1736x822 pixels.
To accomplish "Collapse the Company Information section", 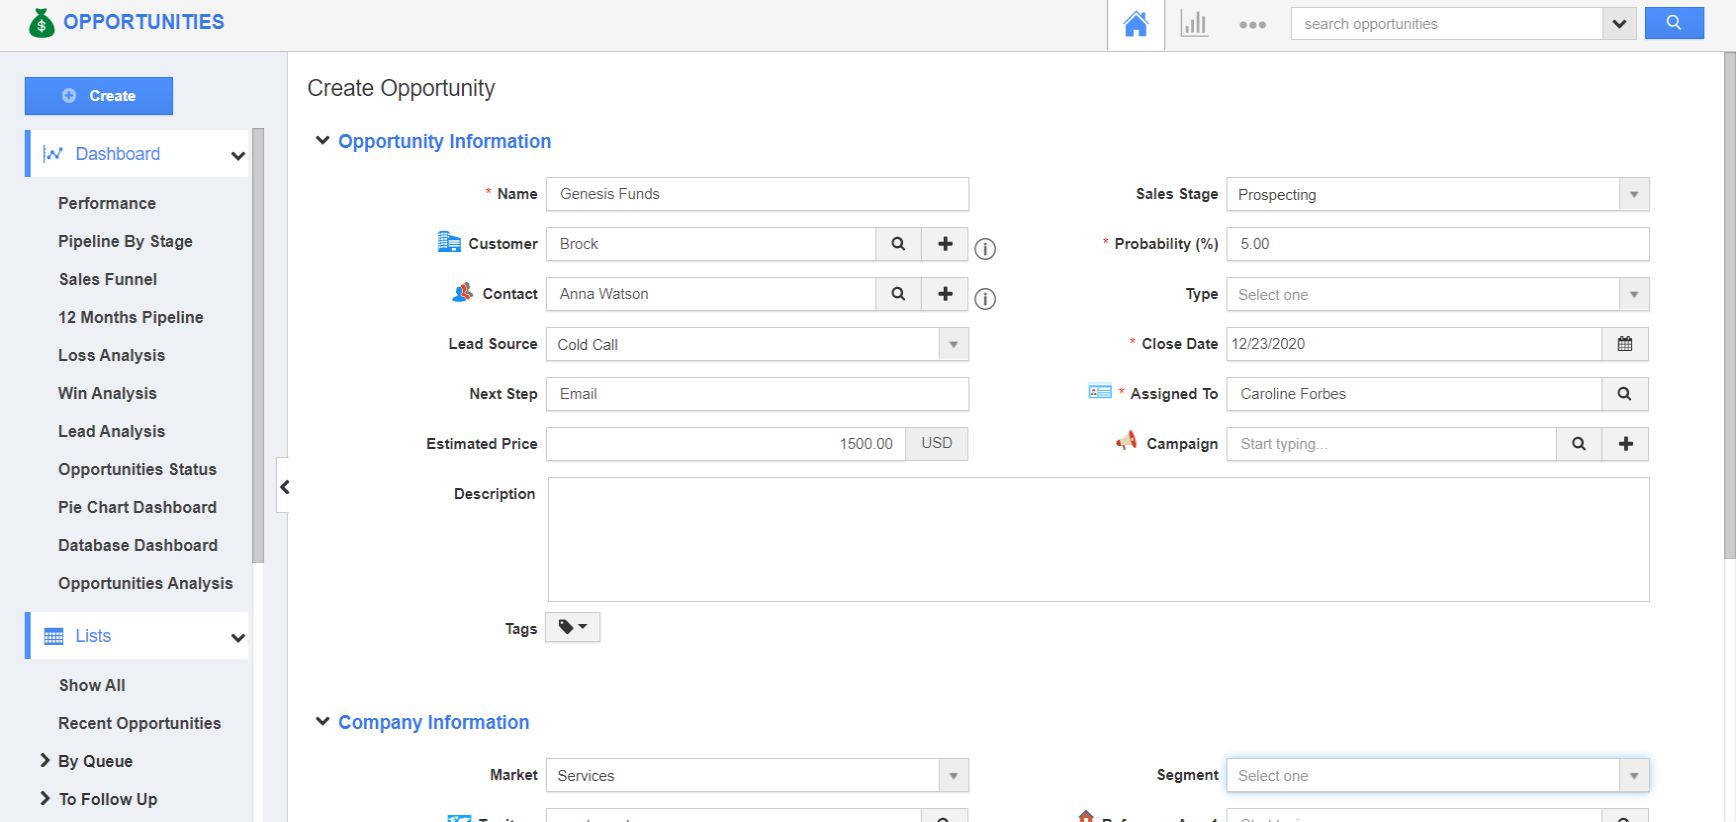I will pos(322,721).
